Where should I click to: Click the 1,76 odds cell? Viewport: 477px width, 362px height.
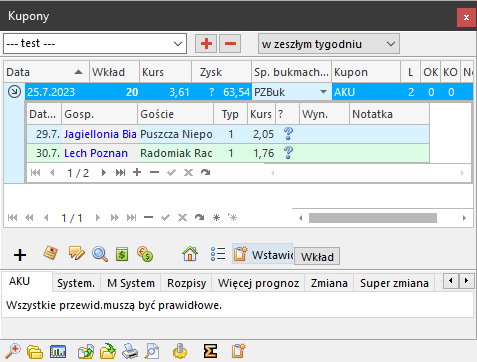pyautogui.click(x=262, y=153)
